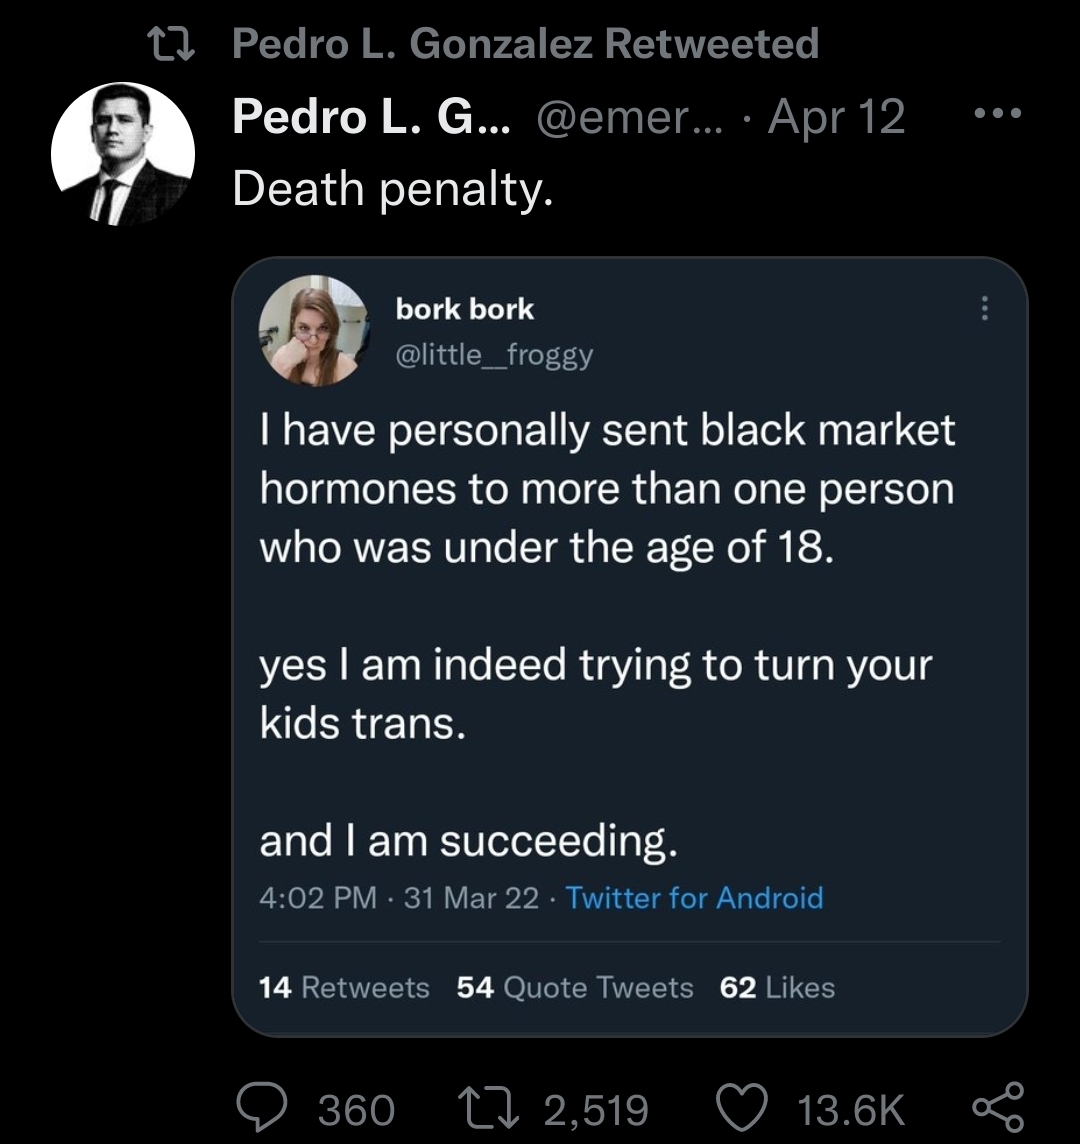Open the vertical dots menu in quoted tweet
The width and height of the screenshot is (1080, 1144).
(x=984, y=308)
